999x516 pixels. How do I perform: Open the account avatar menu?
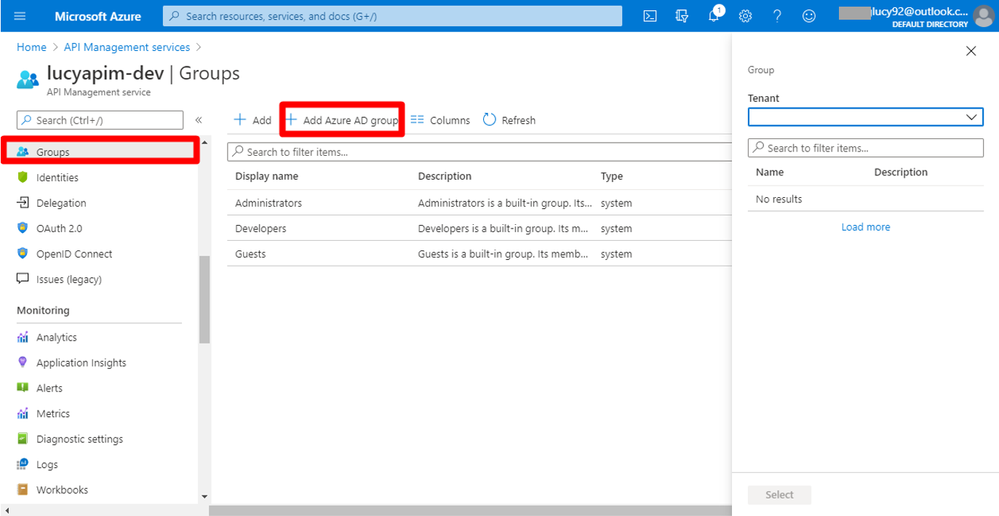pos(984,16)
